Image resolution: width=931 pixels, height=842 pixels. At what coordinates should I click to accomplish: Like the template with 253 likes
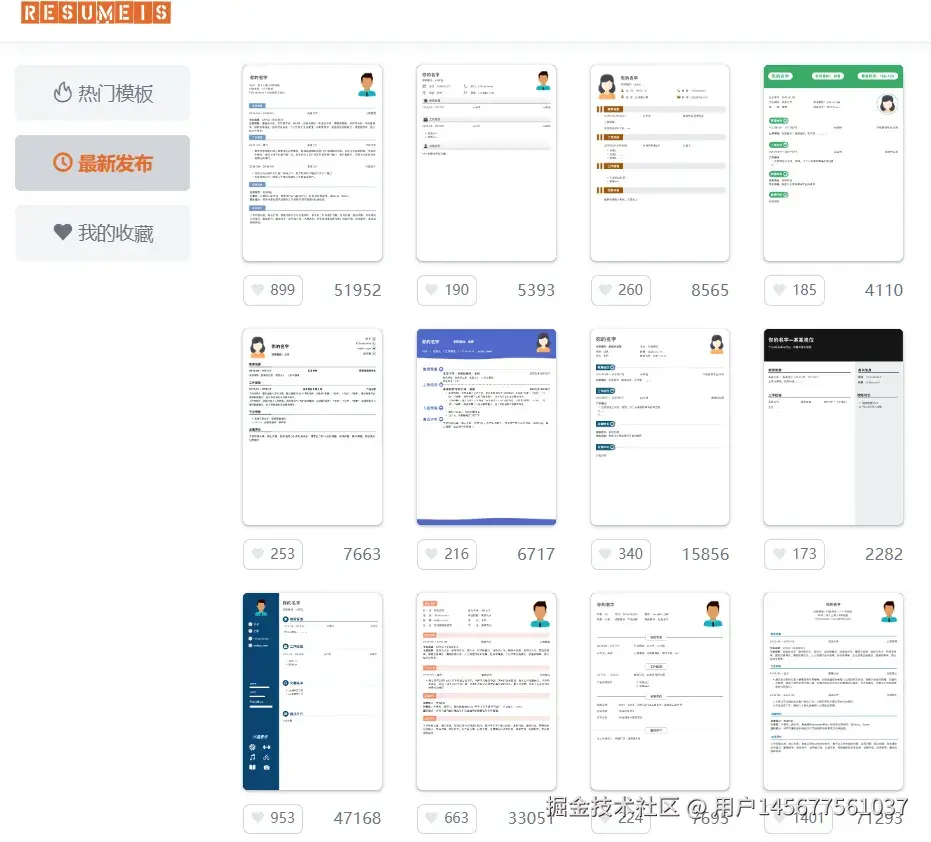pyautogui.click(x=273, y=554)
